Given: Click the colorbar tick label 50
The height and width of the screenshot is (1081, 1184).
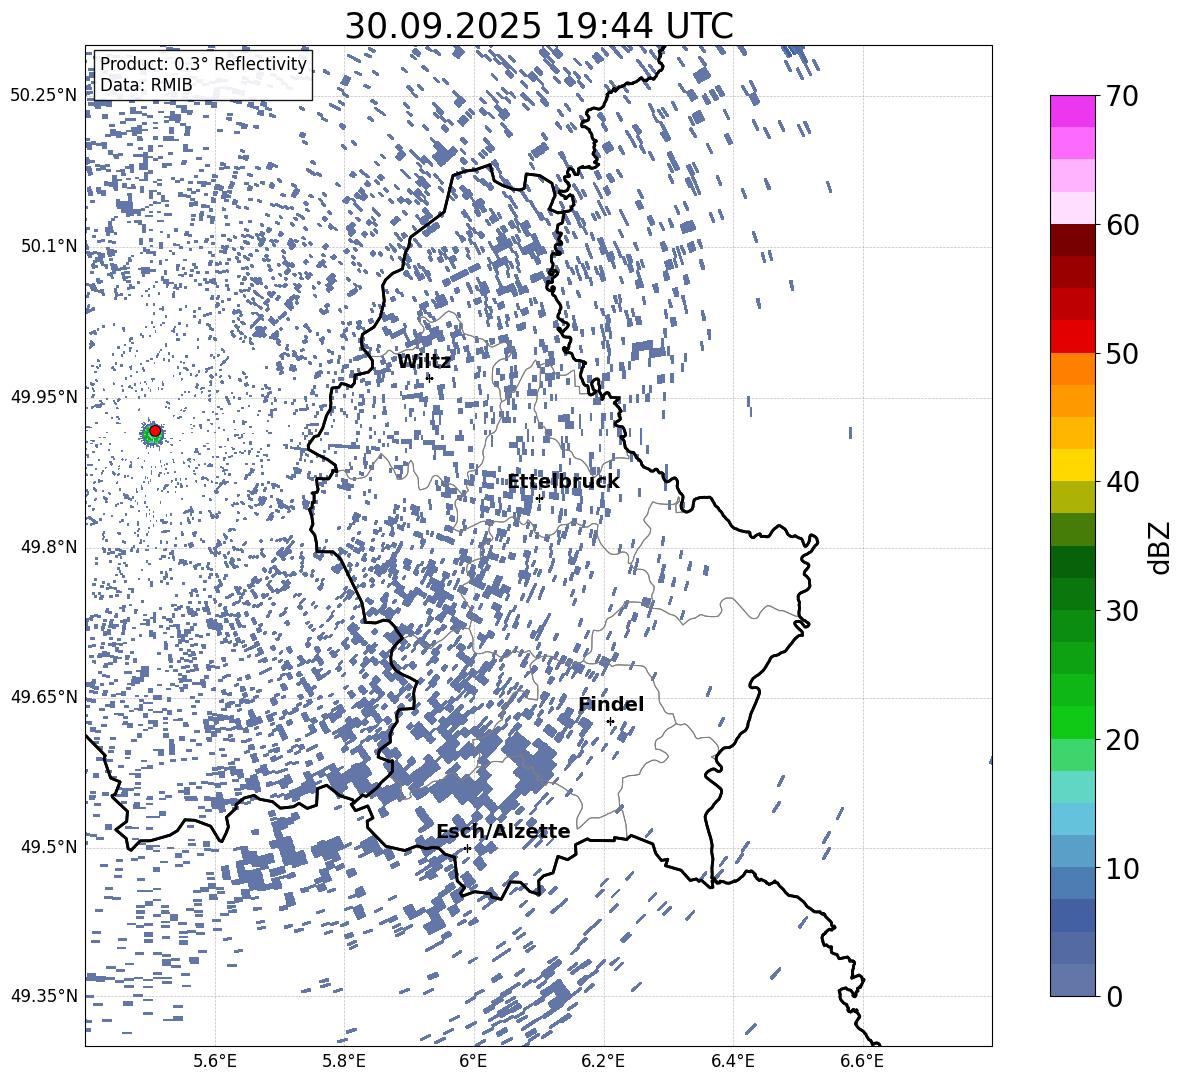Looking at the screenshot, I should point(1122,353).
